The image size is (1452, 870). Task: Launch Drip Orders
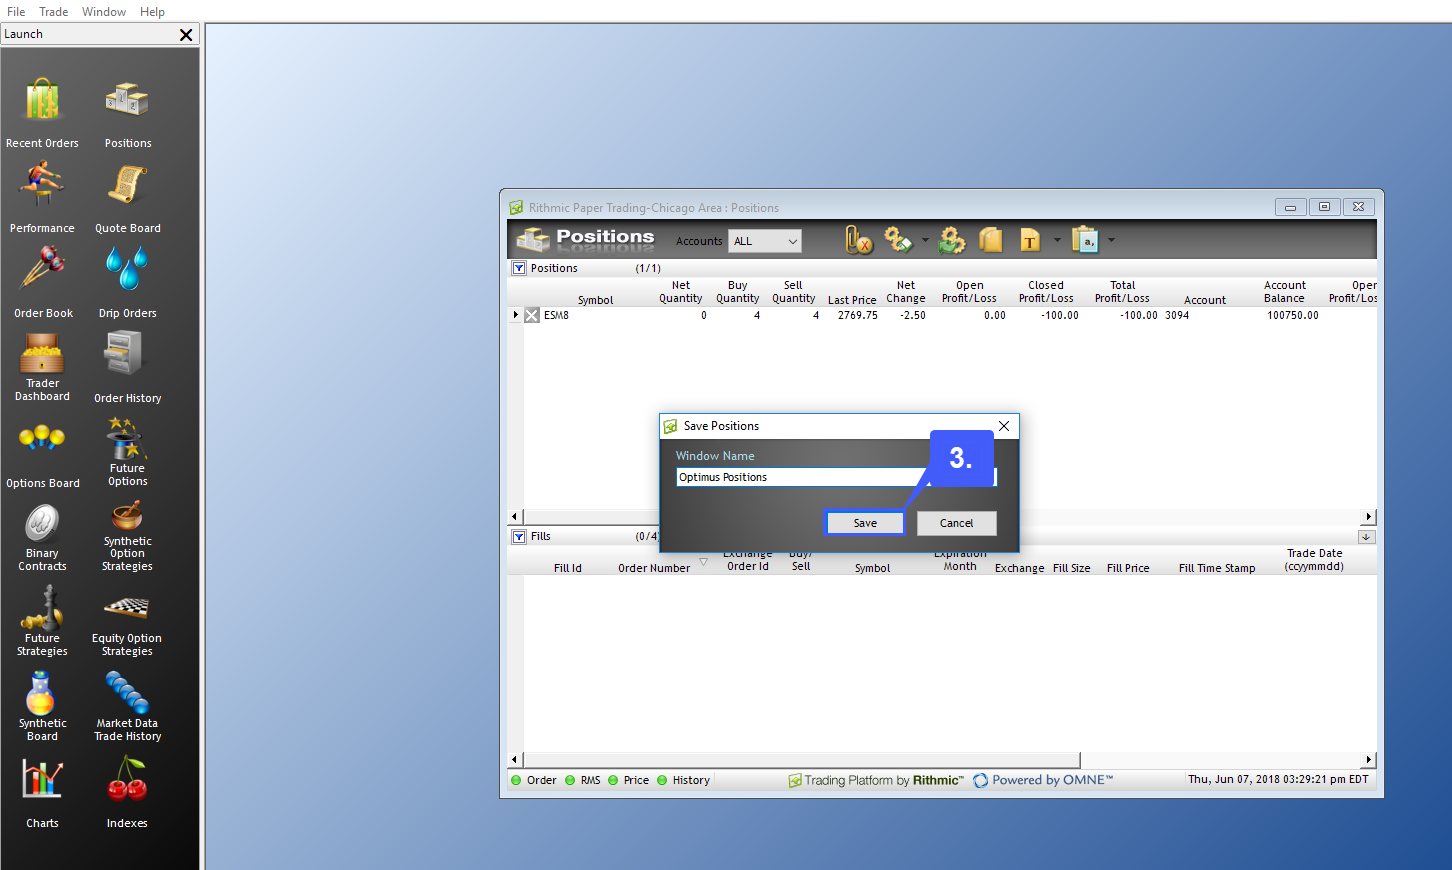pos(128,283)
